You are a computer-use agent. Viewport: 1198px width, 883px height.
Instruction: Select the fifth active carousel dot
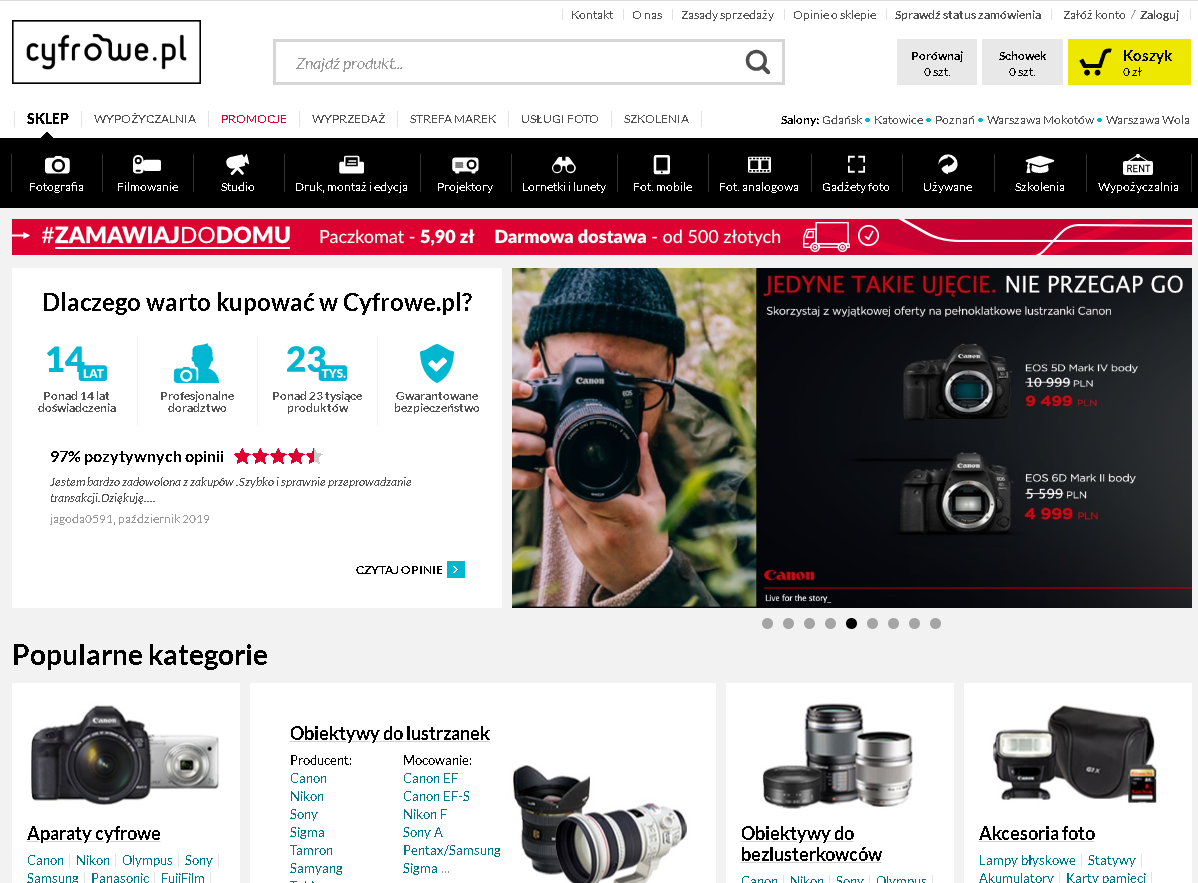851,623
